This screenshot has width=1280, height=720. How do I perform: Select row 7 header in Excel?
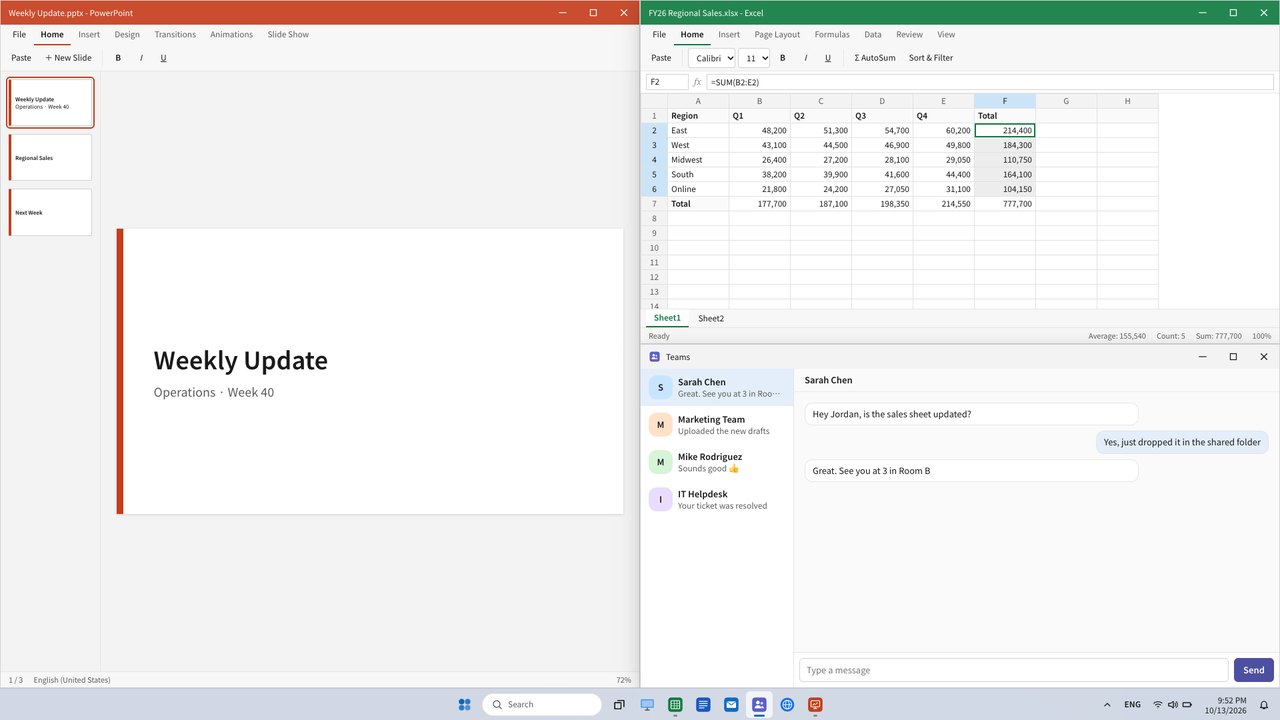pos(654,204)
